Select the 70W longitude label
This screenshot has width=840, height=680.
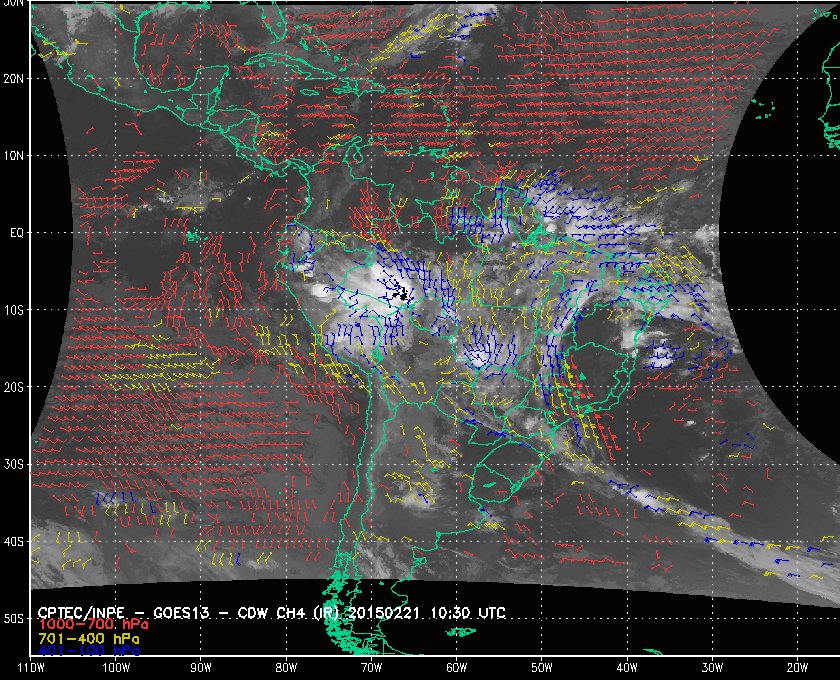(371, 667)
